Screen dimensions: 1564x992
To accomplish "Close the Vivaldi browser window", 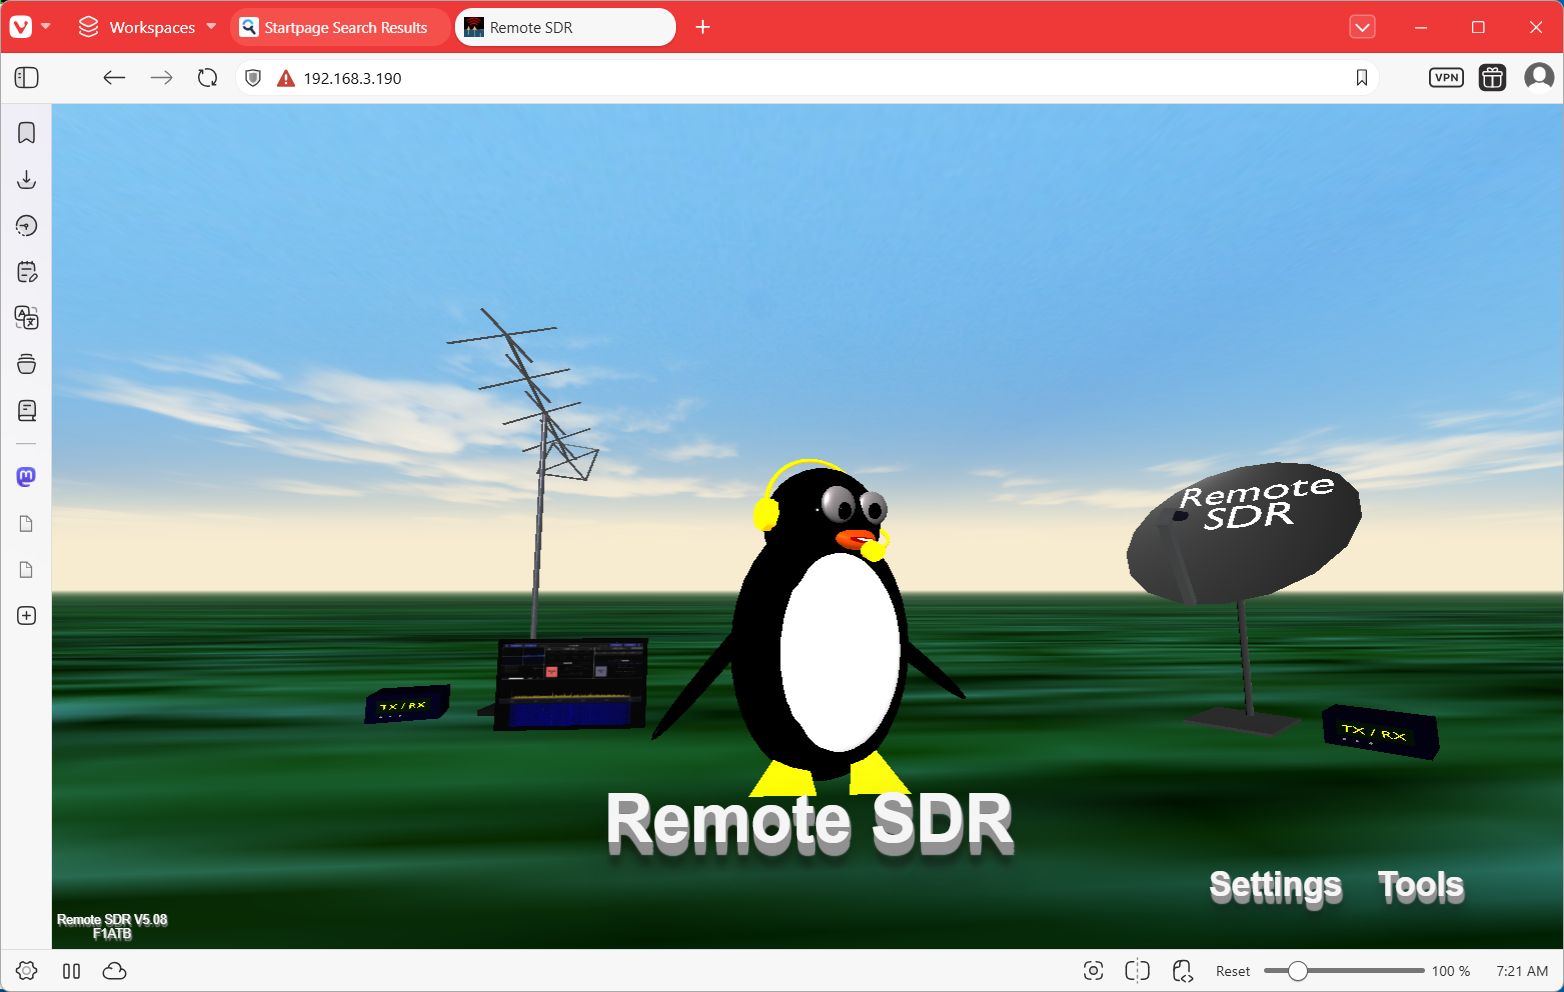I will point(1536,27).
